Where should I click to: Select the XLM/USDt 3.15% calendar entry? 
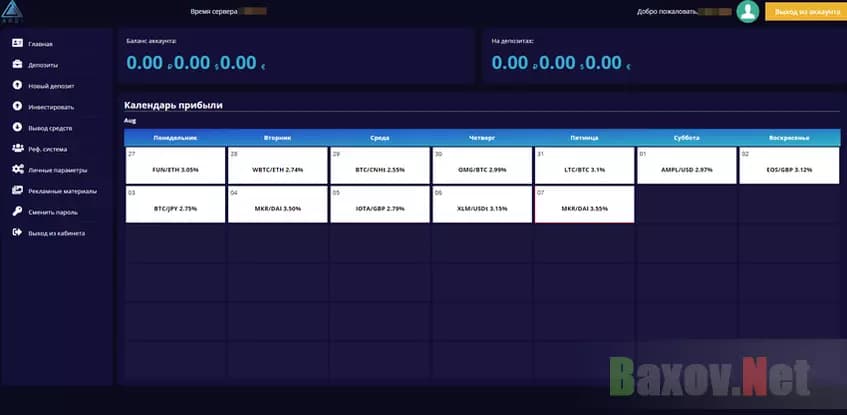click(x=481, y=204)
